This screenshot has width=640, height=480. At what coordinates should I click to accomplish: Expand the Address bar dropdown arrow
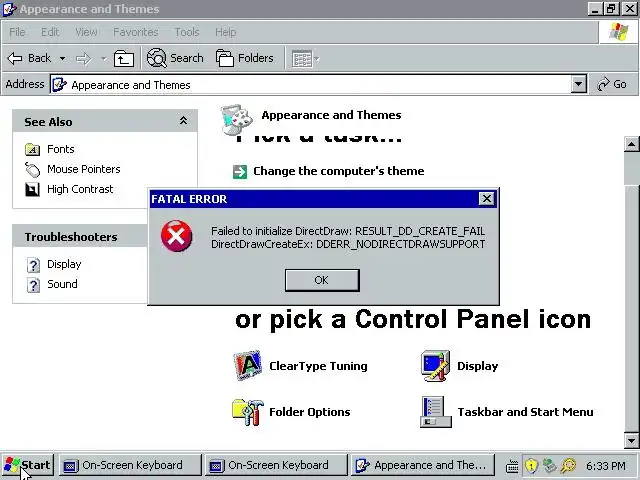coord(578,84)
